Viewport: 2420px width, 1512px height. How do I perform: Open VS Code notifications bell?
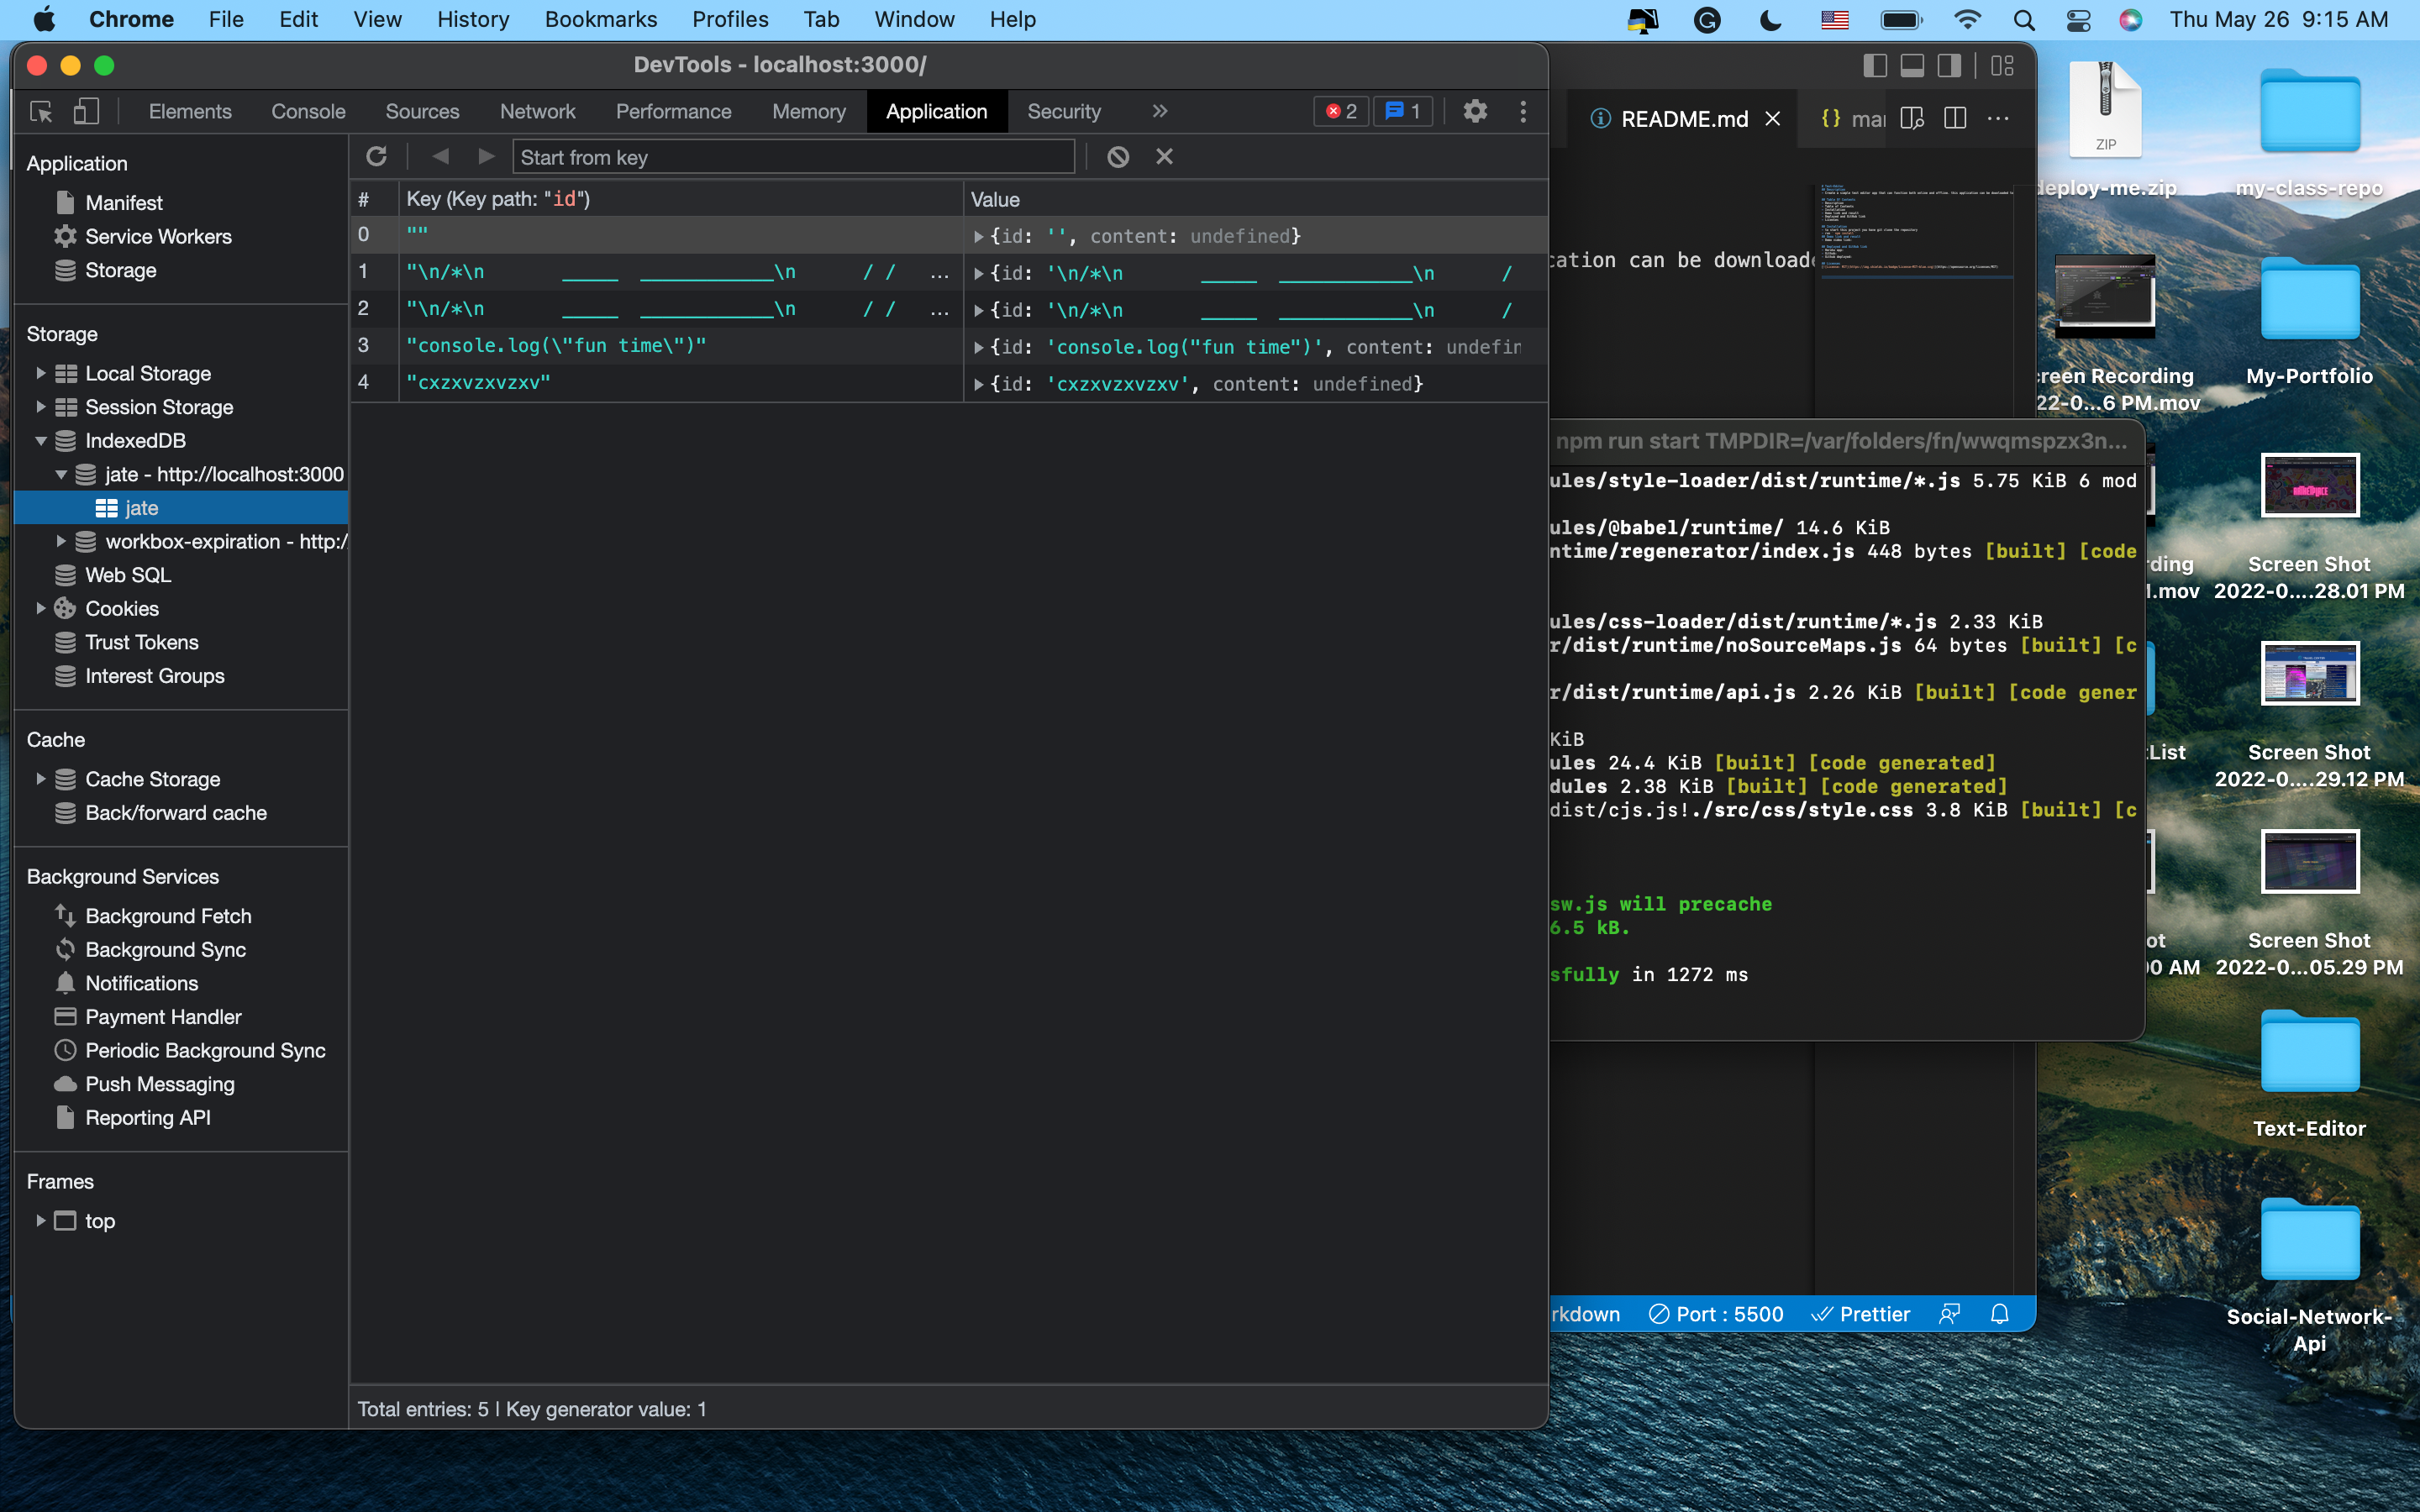(x=2000, y=1314)
